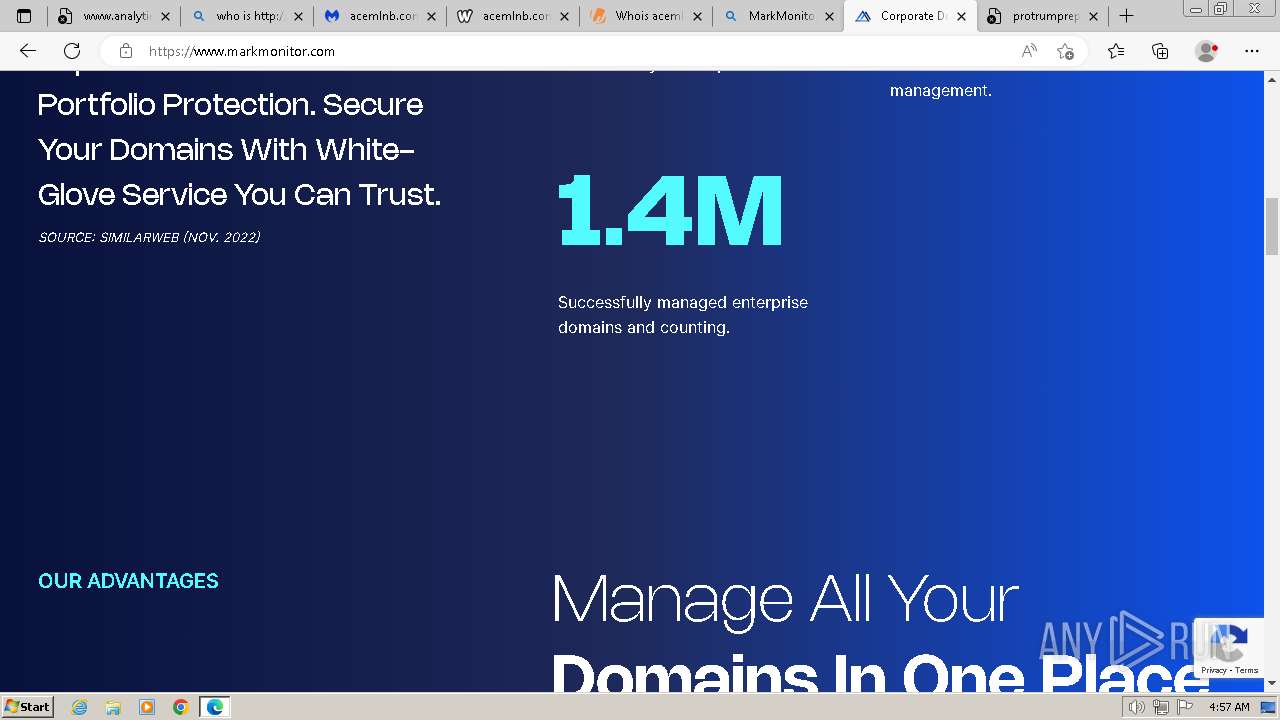Click the 'Manage All Your' headline
The width and height of the screenshot is (1280, 720).
(785, 600)
